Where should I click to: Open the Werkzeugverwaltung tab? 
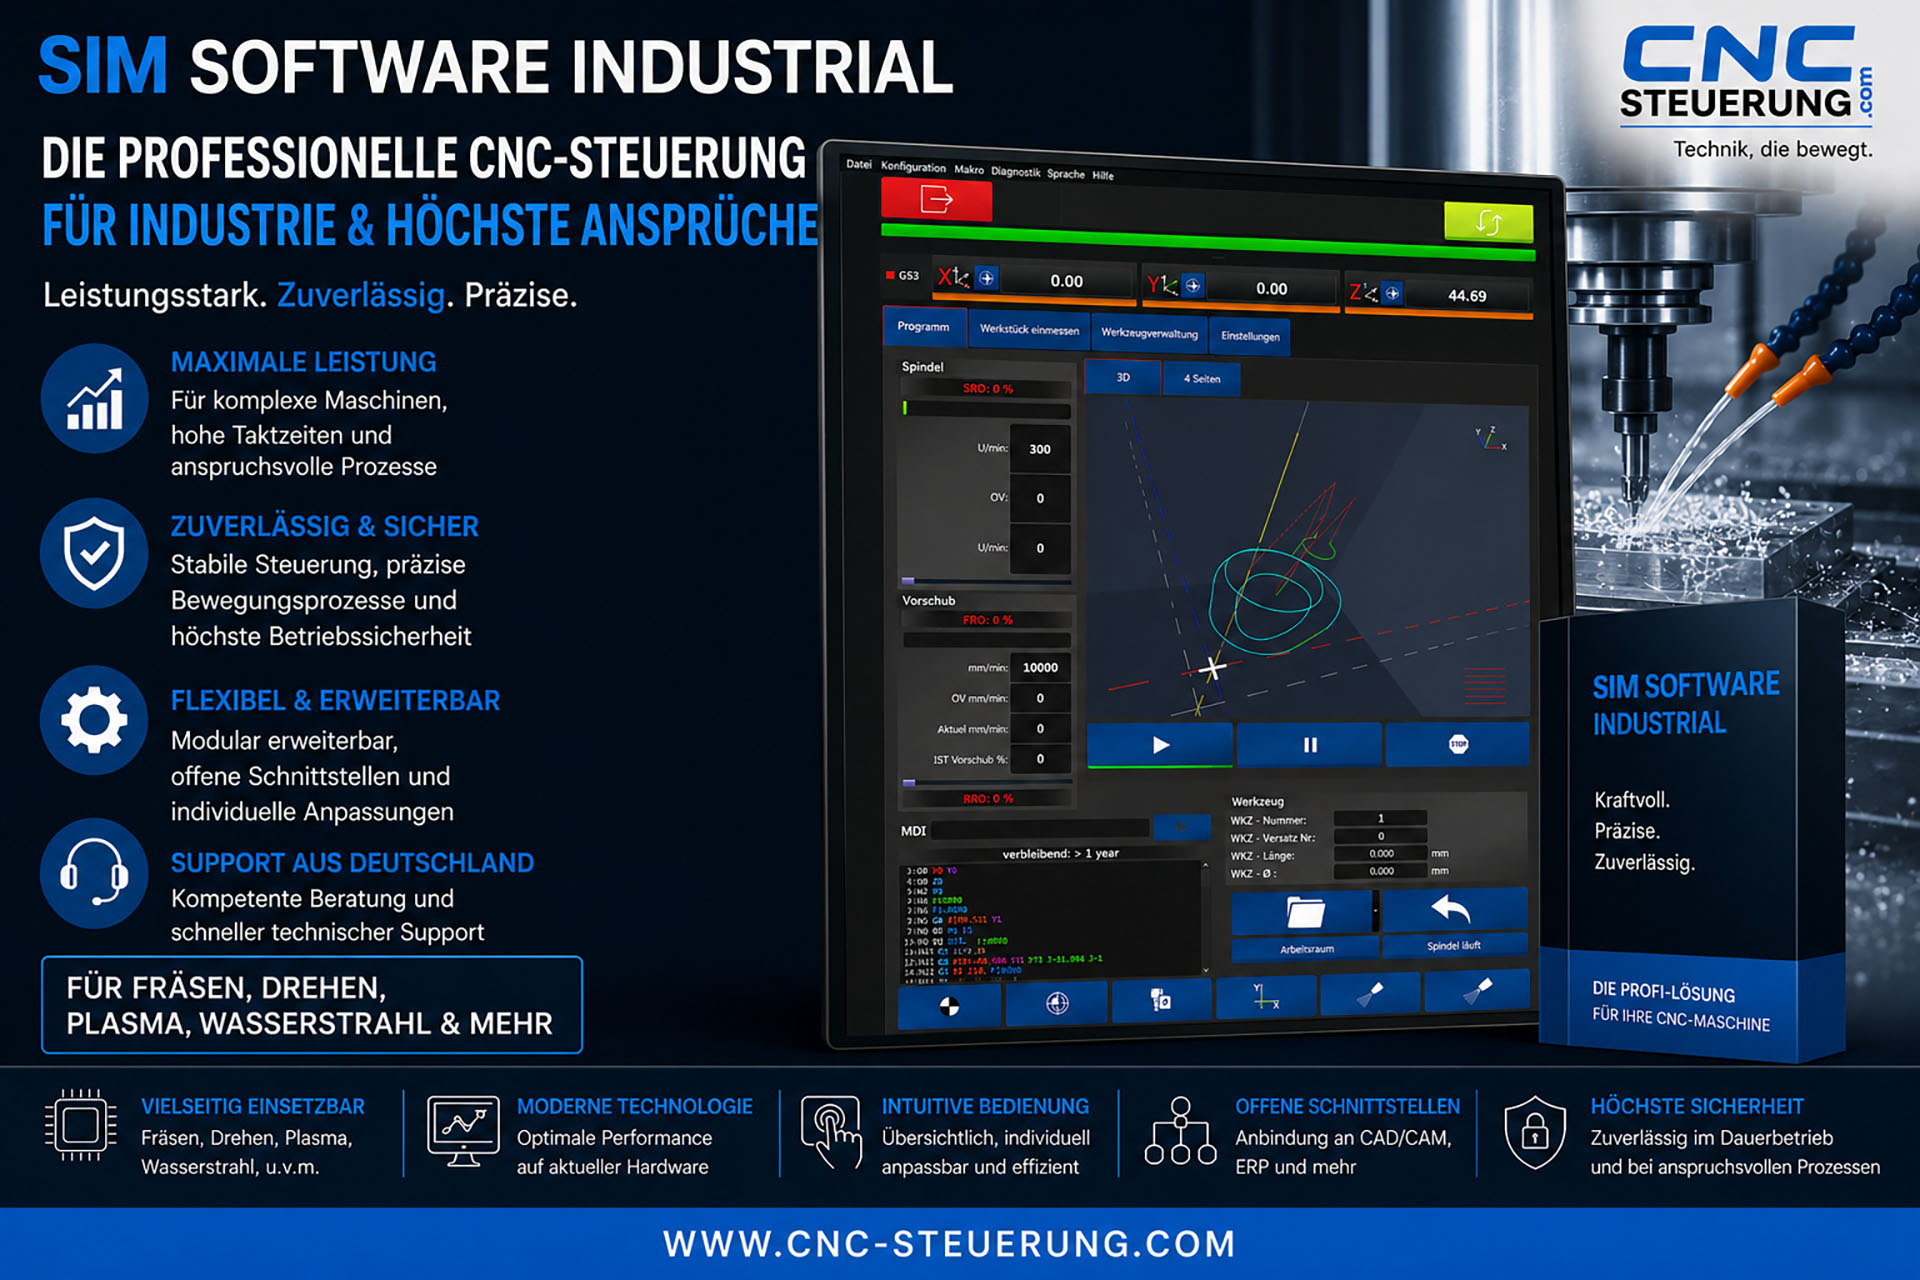click(1149, 334)
